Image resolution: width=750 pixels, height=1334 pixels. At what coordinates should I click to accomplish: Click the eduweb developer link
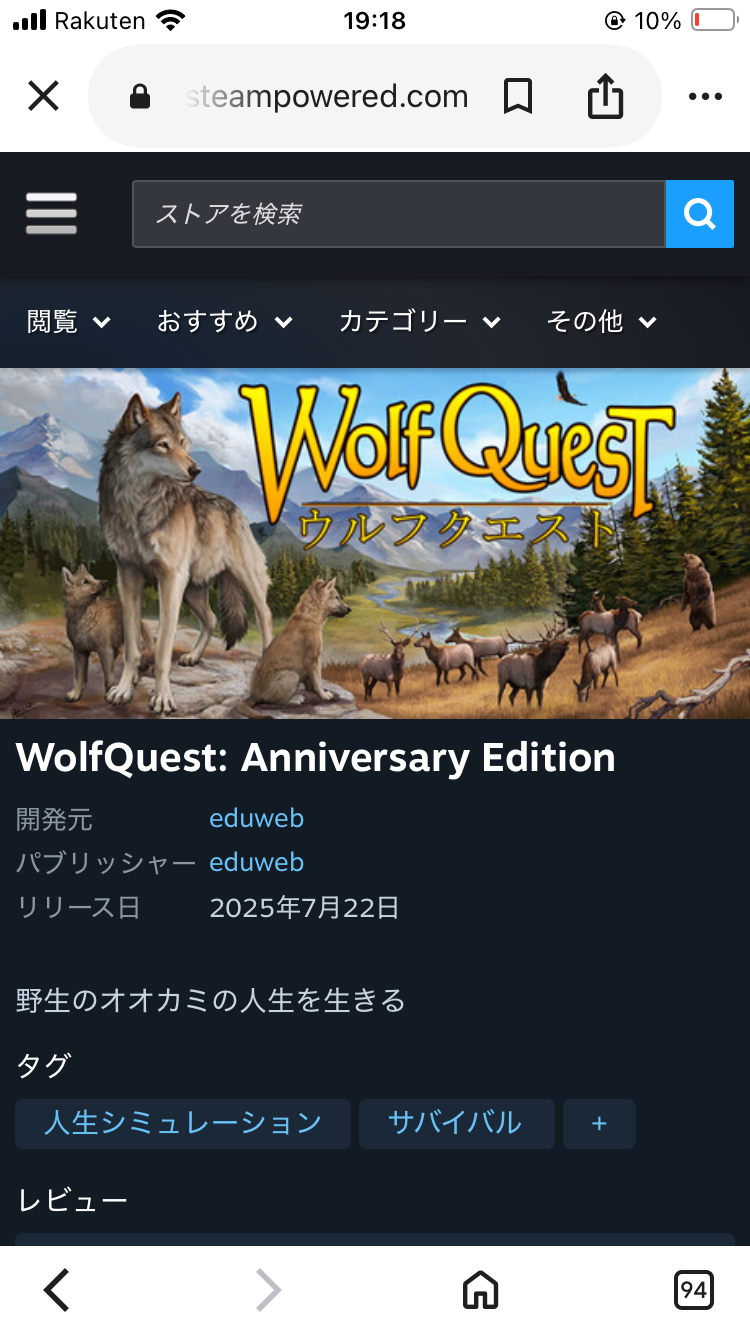click(x=256, y=818)
